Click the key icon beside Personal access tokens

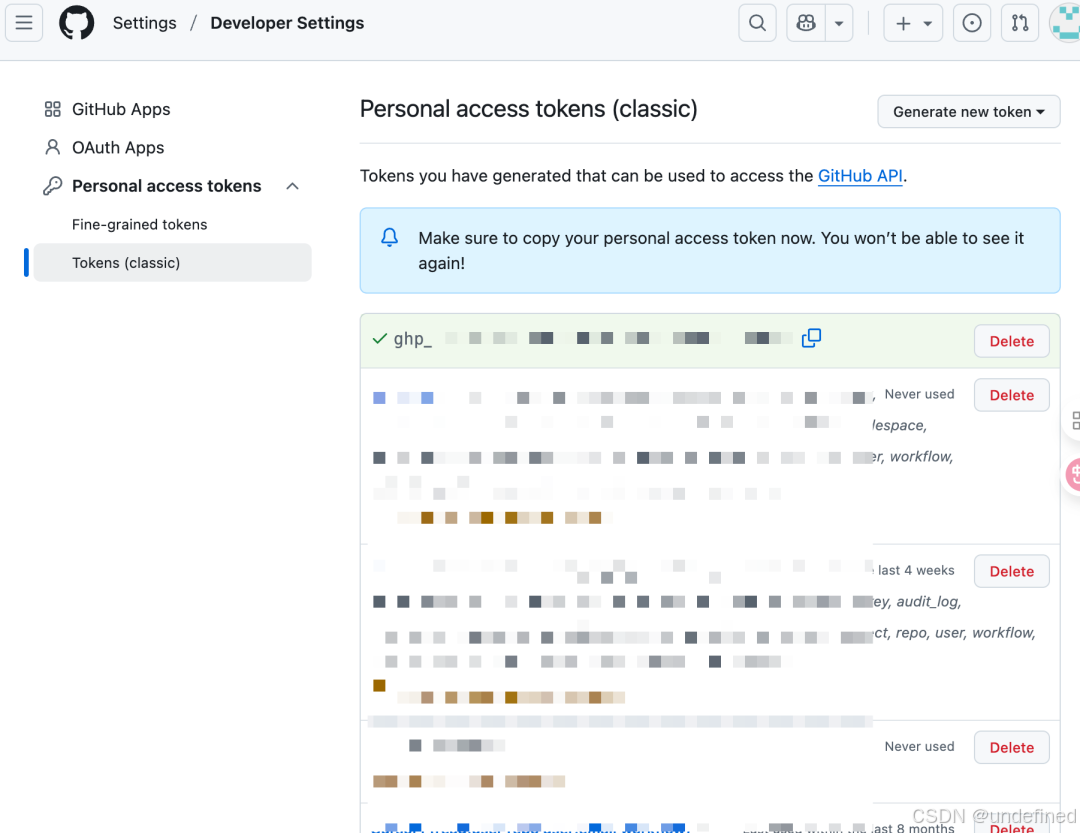52,186
